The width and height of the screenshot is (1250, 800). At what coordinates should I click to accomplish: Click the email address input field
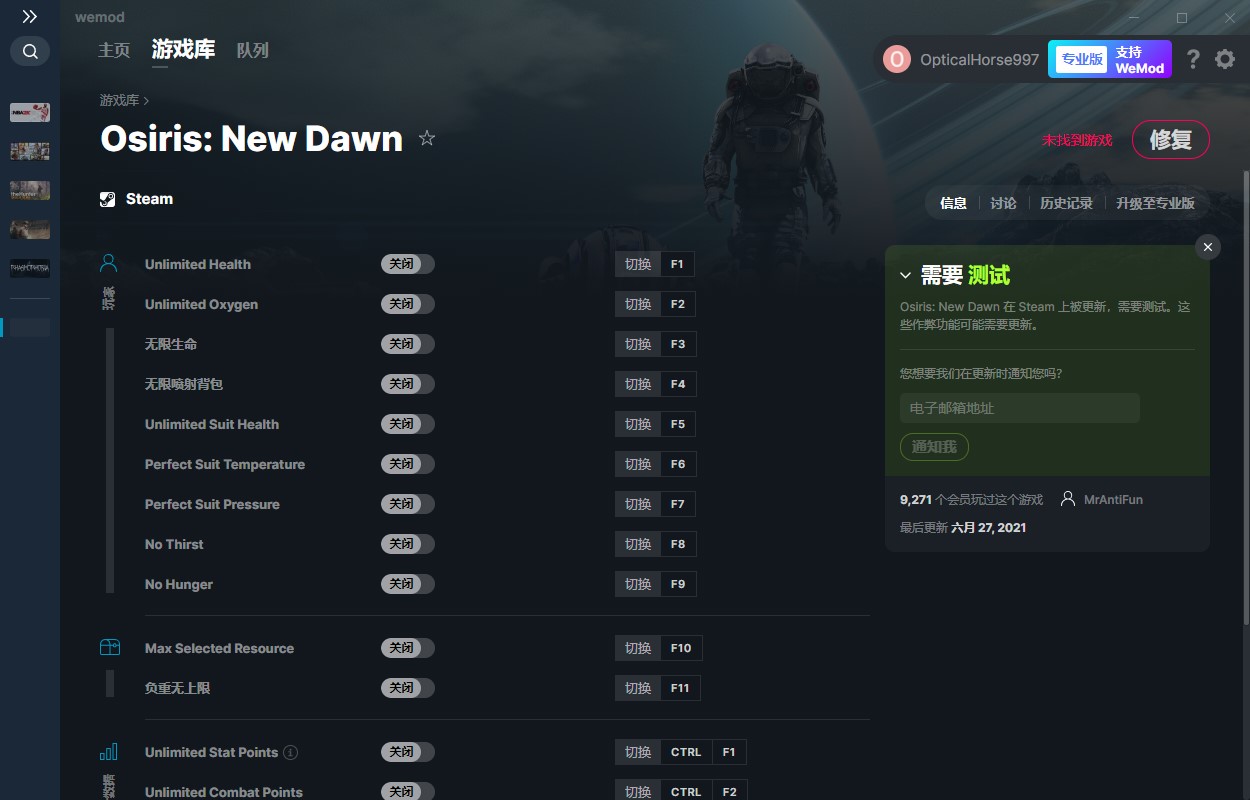tap(1020, 408)
